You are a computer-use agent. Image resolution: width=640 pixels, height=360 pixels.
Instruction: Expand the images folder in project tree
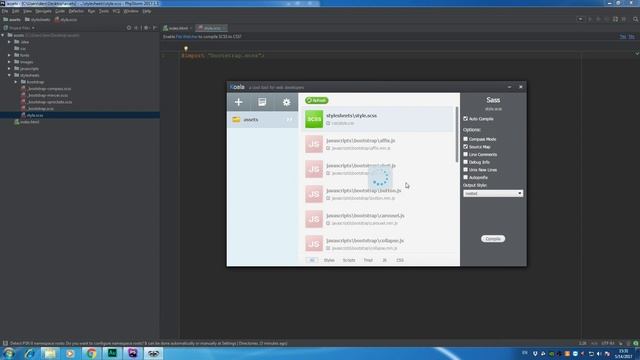[x=9, y=62]
